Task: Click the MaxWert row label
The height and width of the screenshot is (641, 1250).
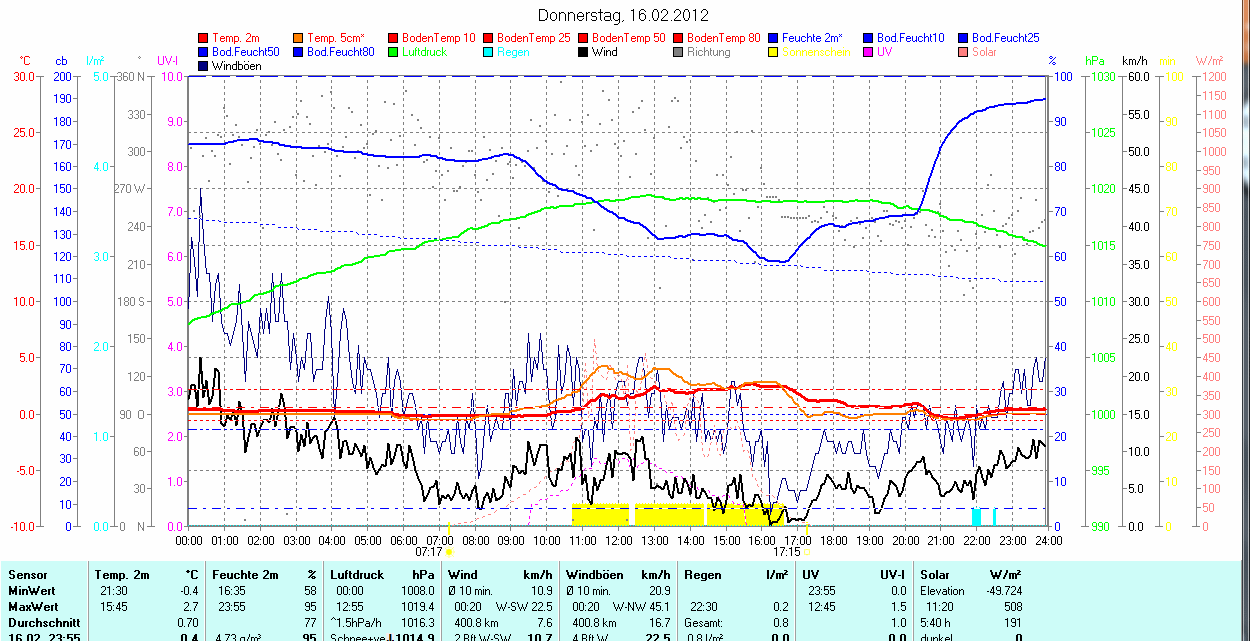Action: click(33, 607)
